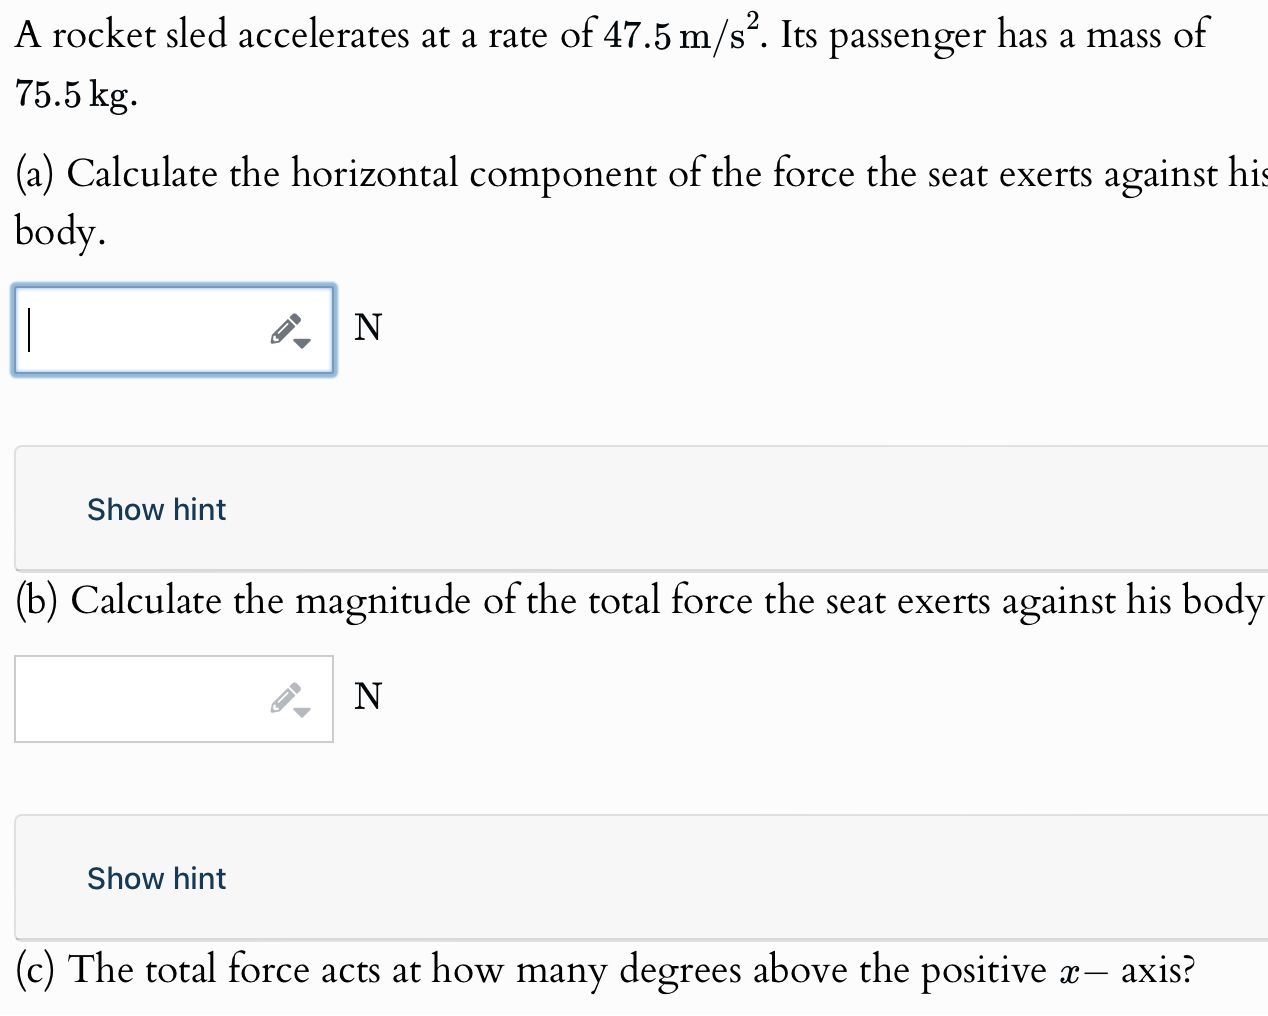1268x1016 pixels.
Task: Click the part (c) question text
Action: (x=606, y=970)
